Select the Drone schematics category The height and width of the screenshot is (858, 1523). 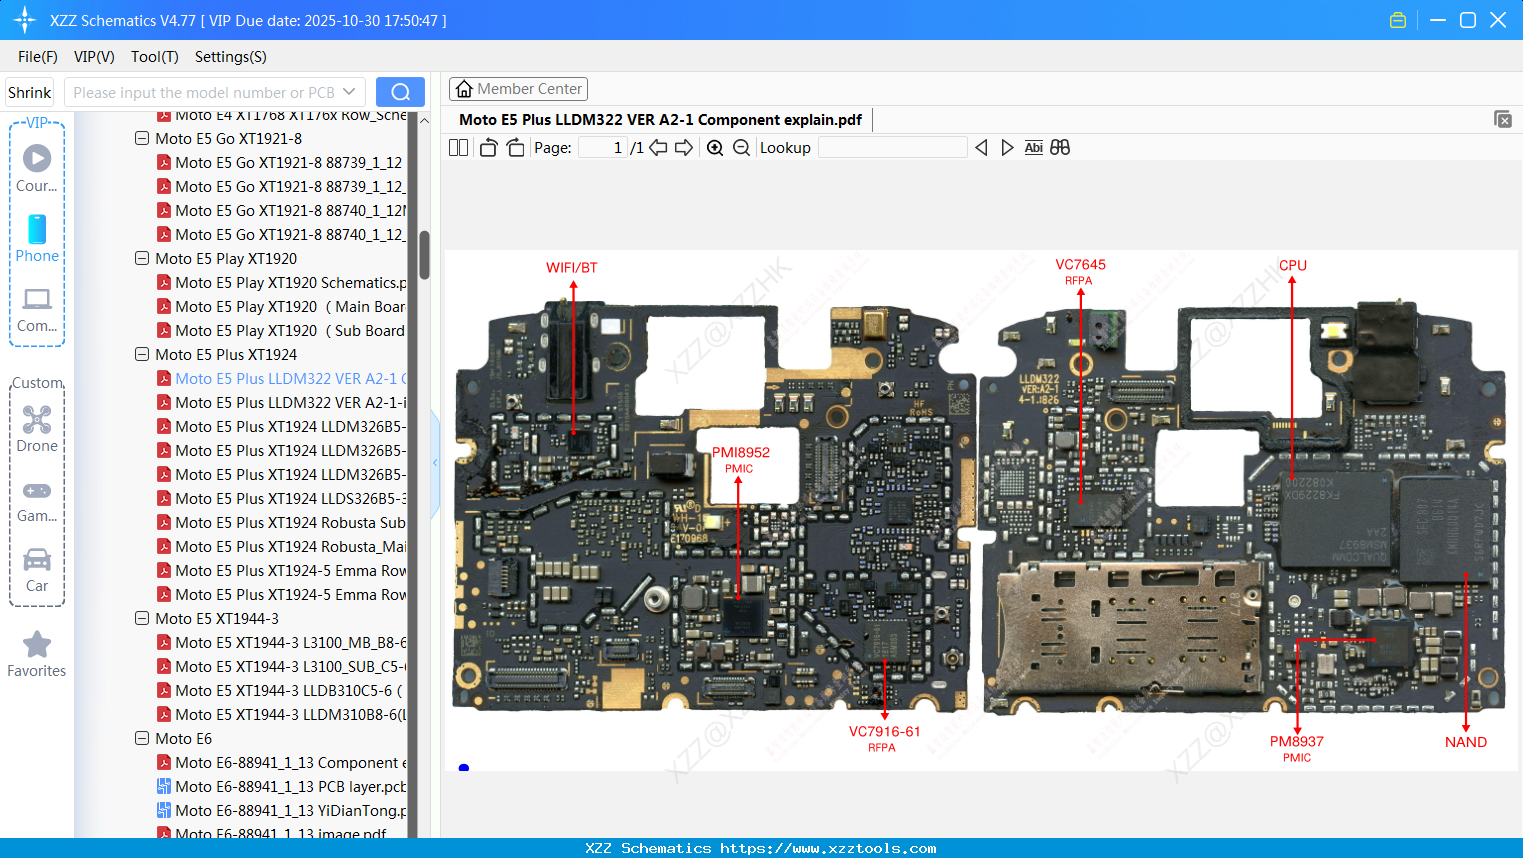pyautogui.click(x=37, y=428)
